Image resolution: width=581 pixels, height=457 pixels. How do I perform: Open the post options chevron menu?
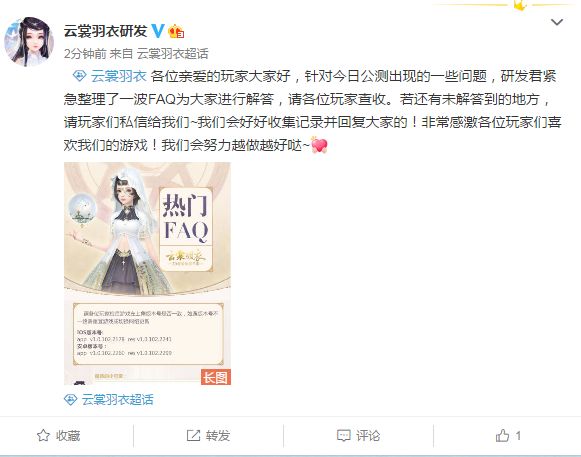click(557, 23)
